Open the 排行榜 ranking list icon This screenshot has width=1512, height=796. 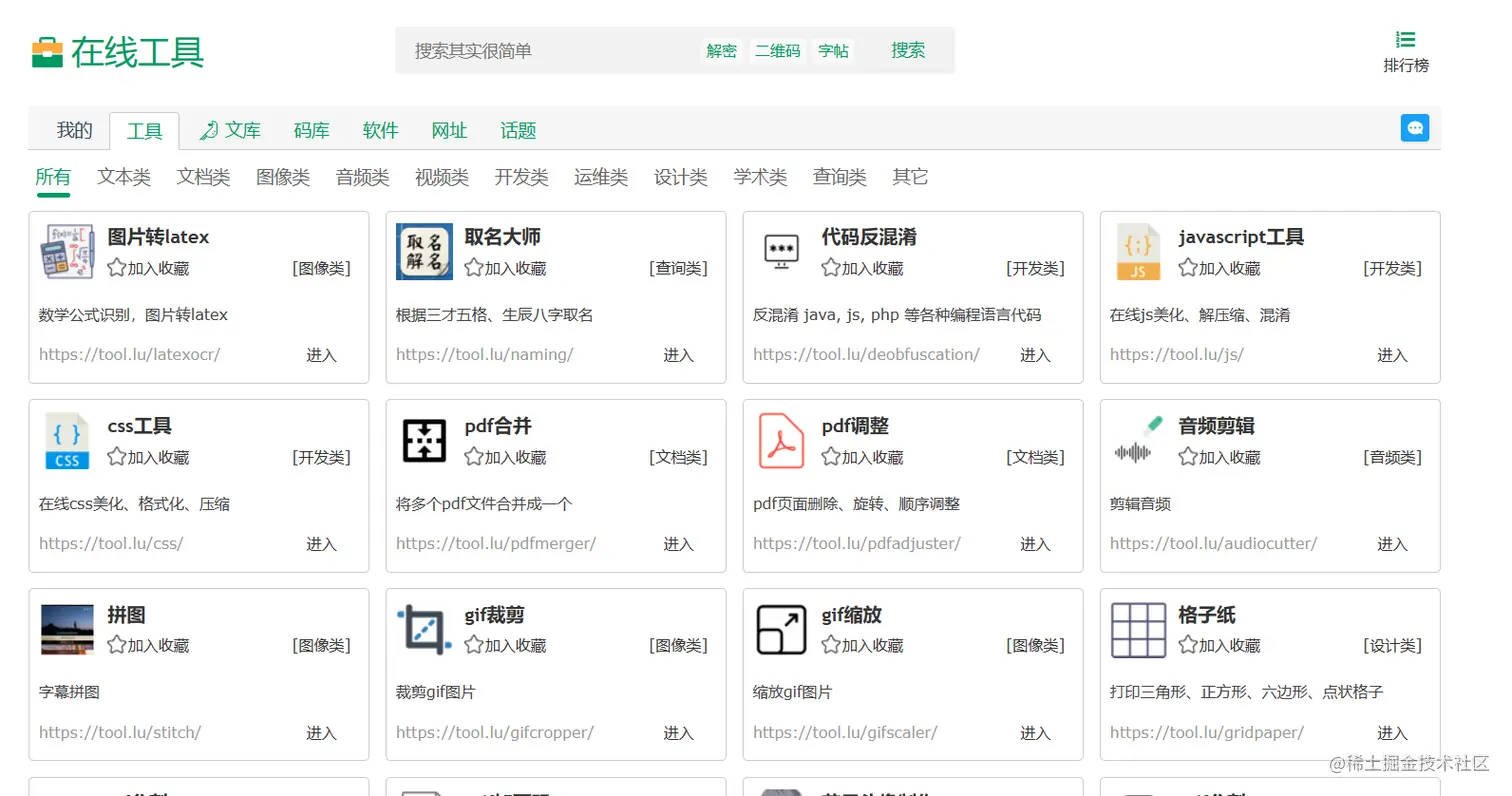1405,40
